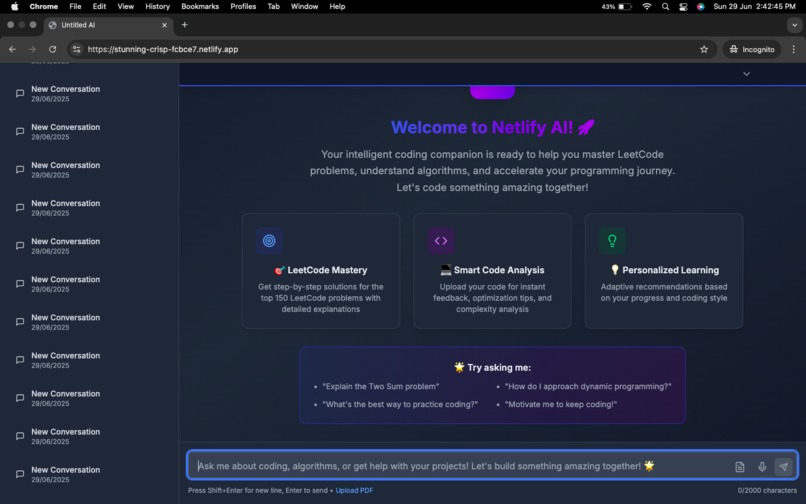806x504 pixels.
Task: Click the document attach icon in input
Action: coord(740,466)
